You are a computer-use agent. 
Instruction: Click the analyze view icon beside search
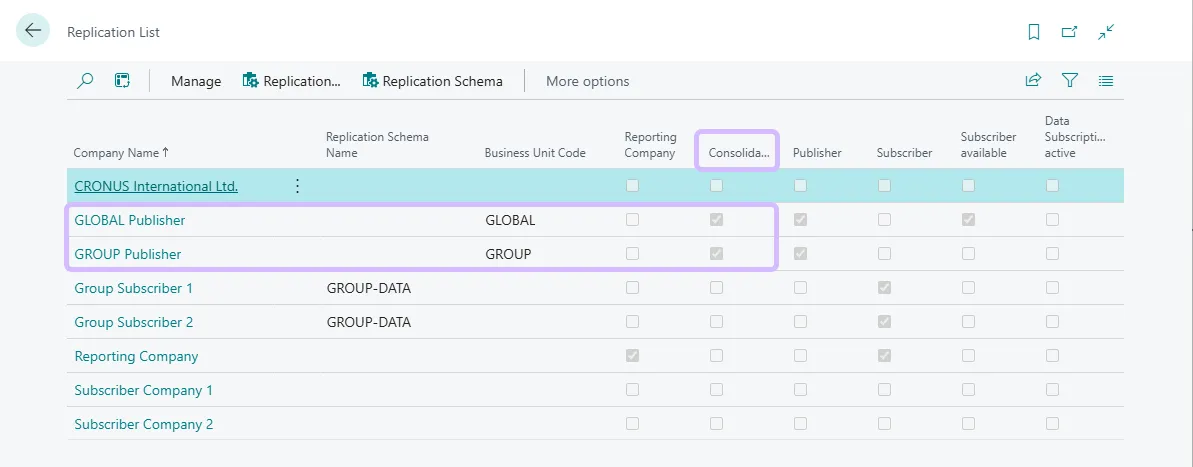pos(122,81)
